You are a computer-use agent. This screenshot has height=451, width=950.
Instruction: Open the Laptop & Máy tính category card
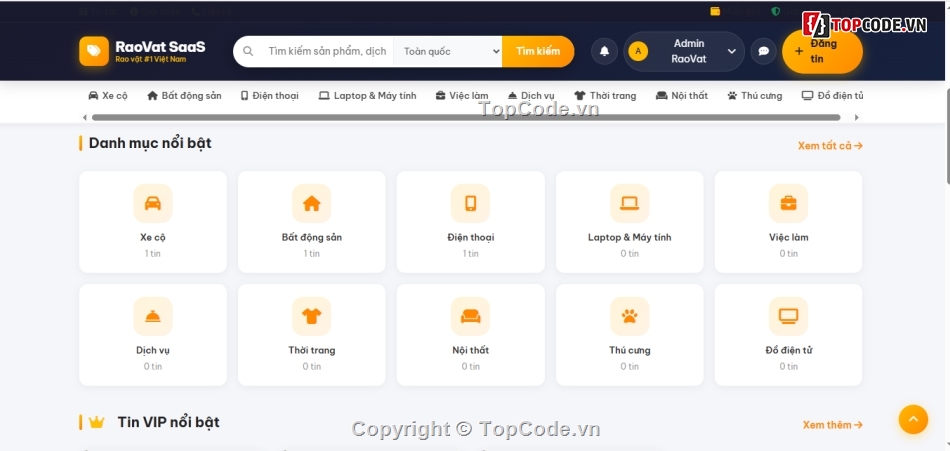pyautogui.click(x=629, y=222)
